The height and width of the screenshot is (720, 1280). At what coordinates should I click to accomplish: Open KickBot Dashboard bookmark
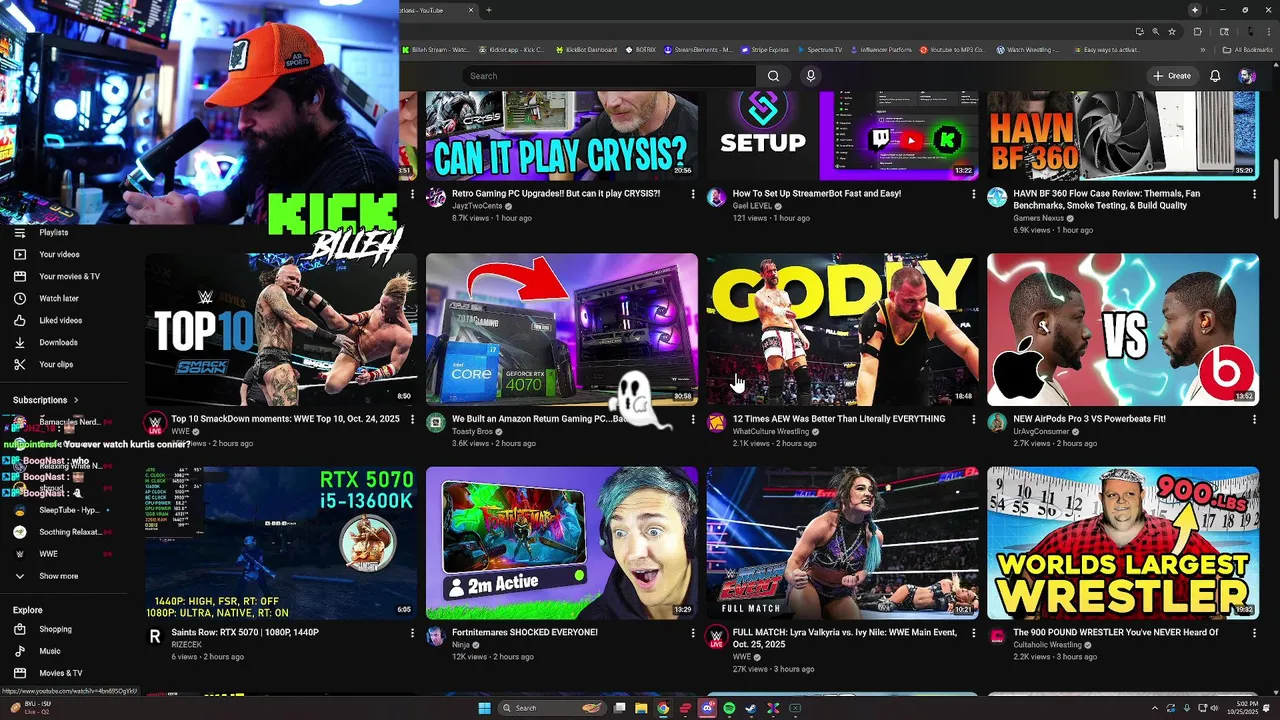(585, 50)
